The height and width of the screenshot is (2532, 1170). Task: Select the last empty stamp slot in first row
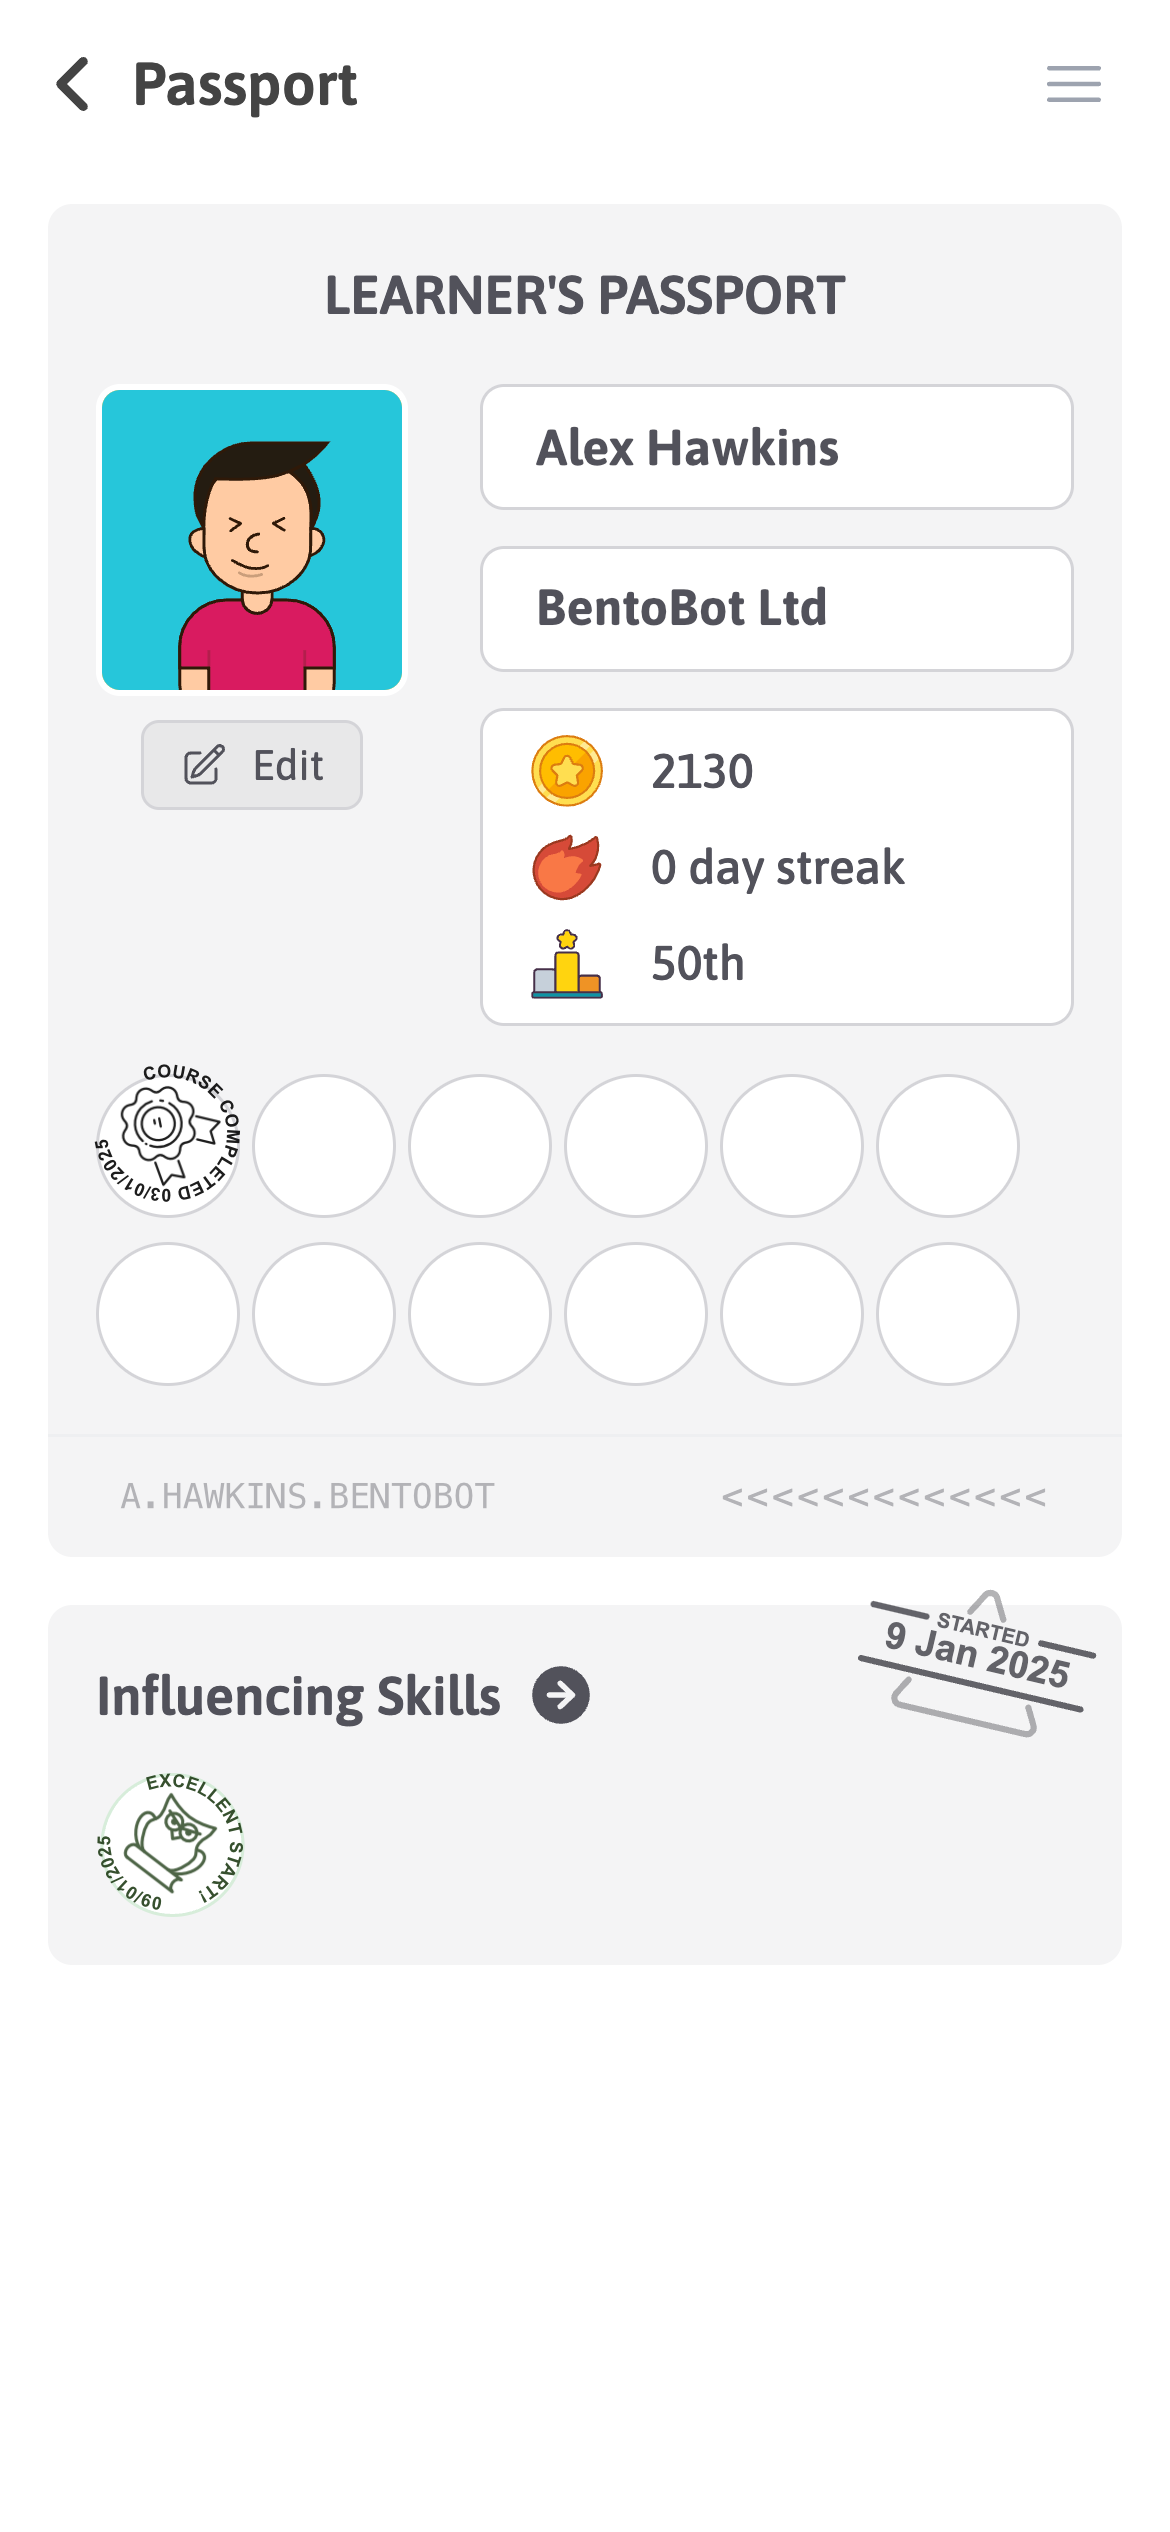coord(948,1146)
